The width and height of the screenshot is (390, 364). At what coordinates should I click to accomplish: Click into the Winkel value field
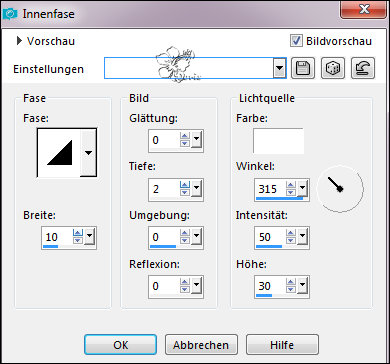pyautogui.click(x=271, y=189)
